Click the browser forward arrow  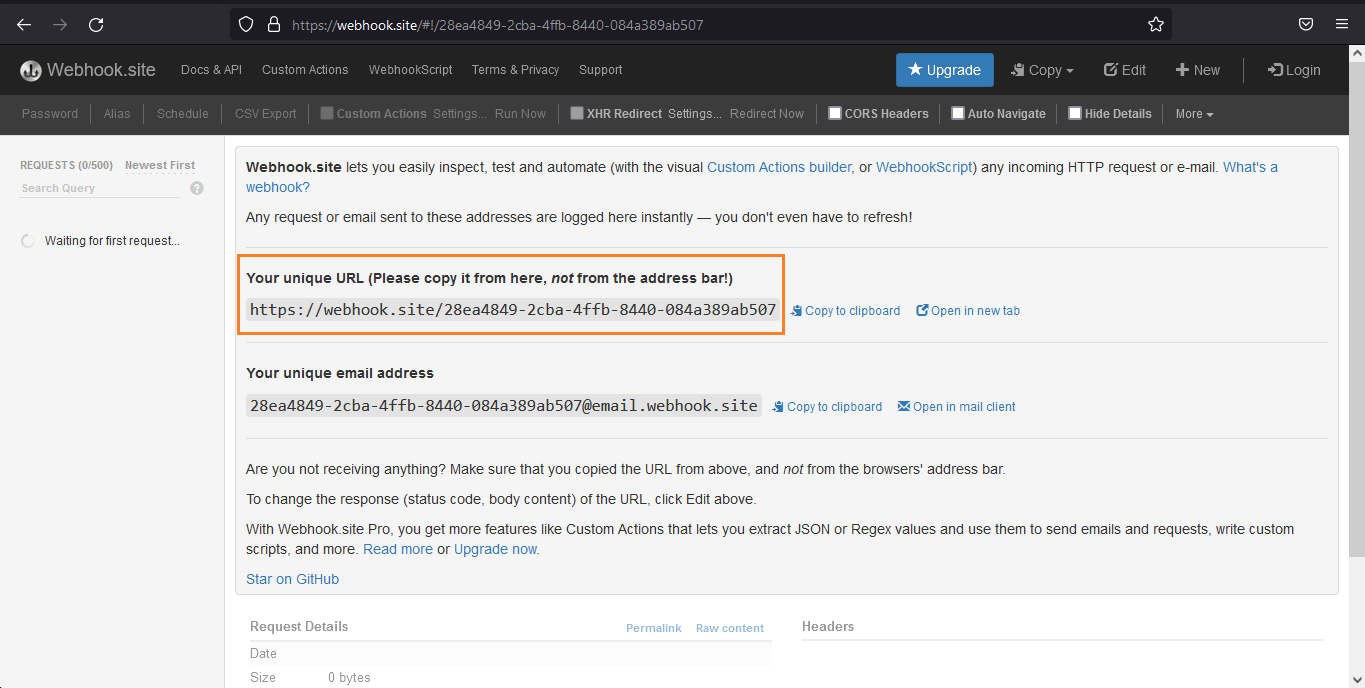coord(60,24)
